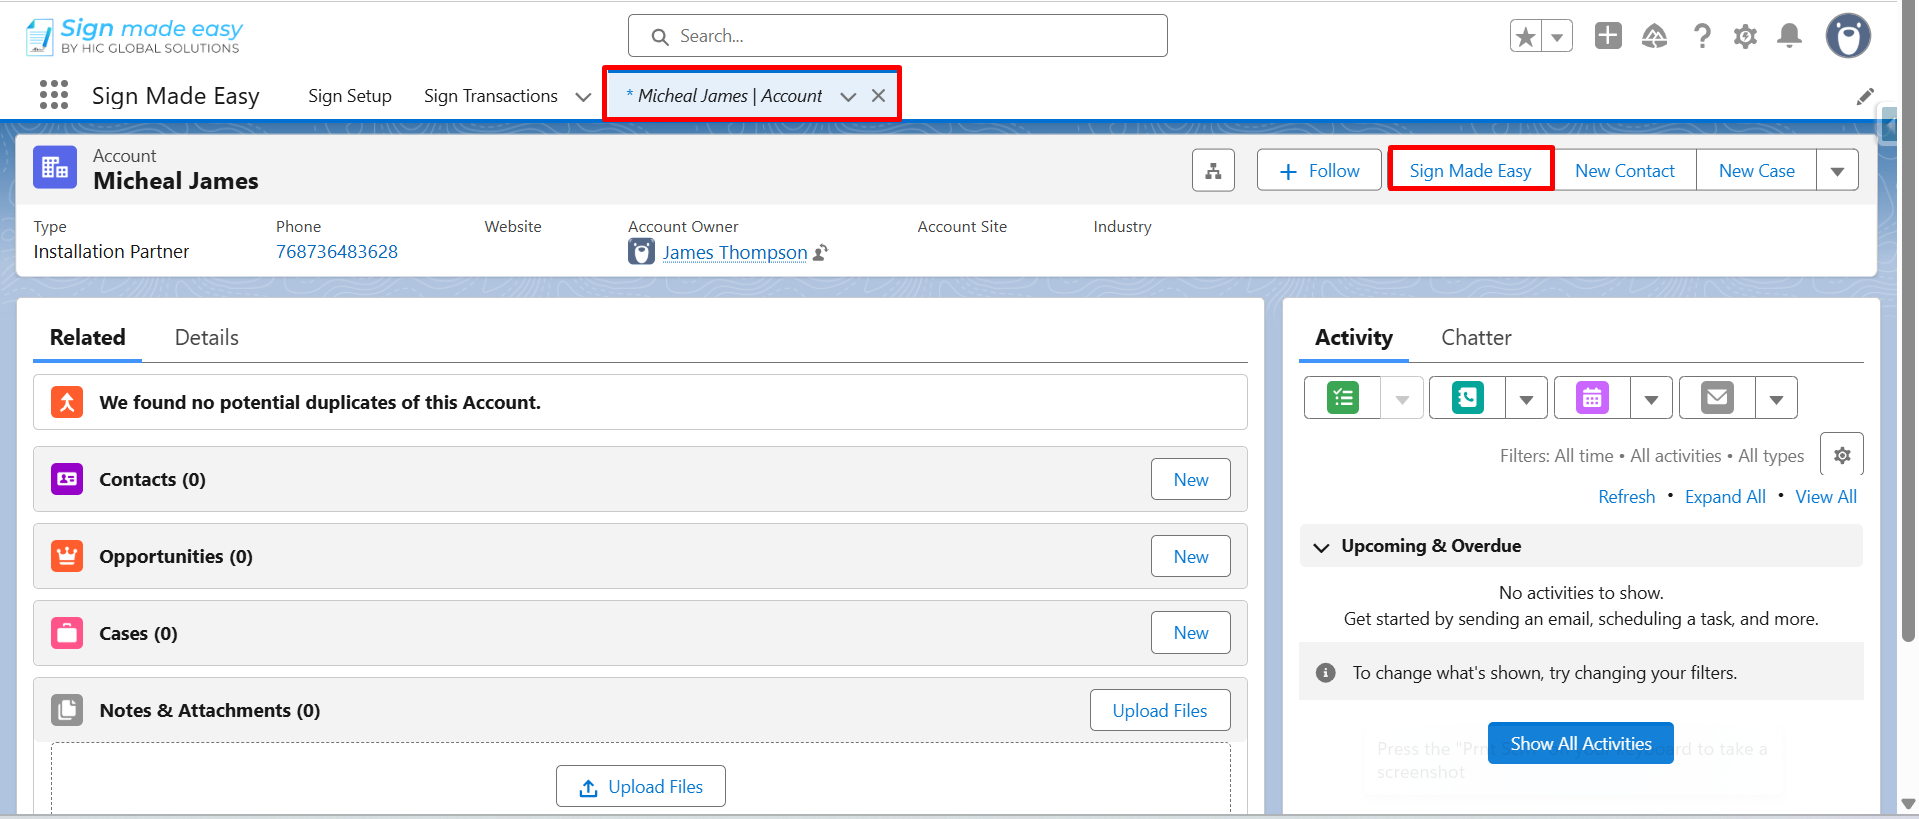Open the Setup gear icon
This screenshot has height=819, width=1919.
click(x=1745, y=37)
